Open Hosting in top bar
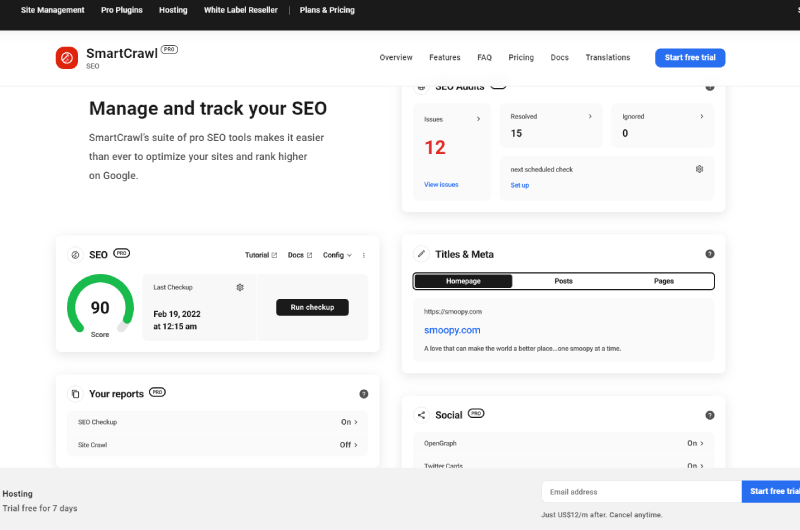800x530 pixels. click(173, 10)
